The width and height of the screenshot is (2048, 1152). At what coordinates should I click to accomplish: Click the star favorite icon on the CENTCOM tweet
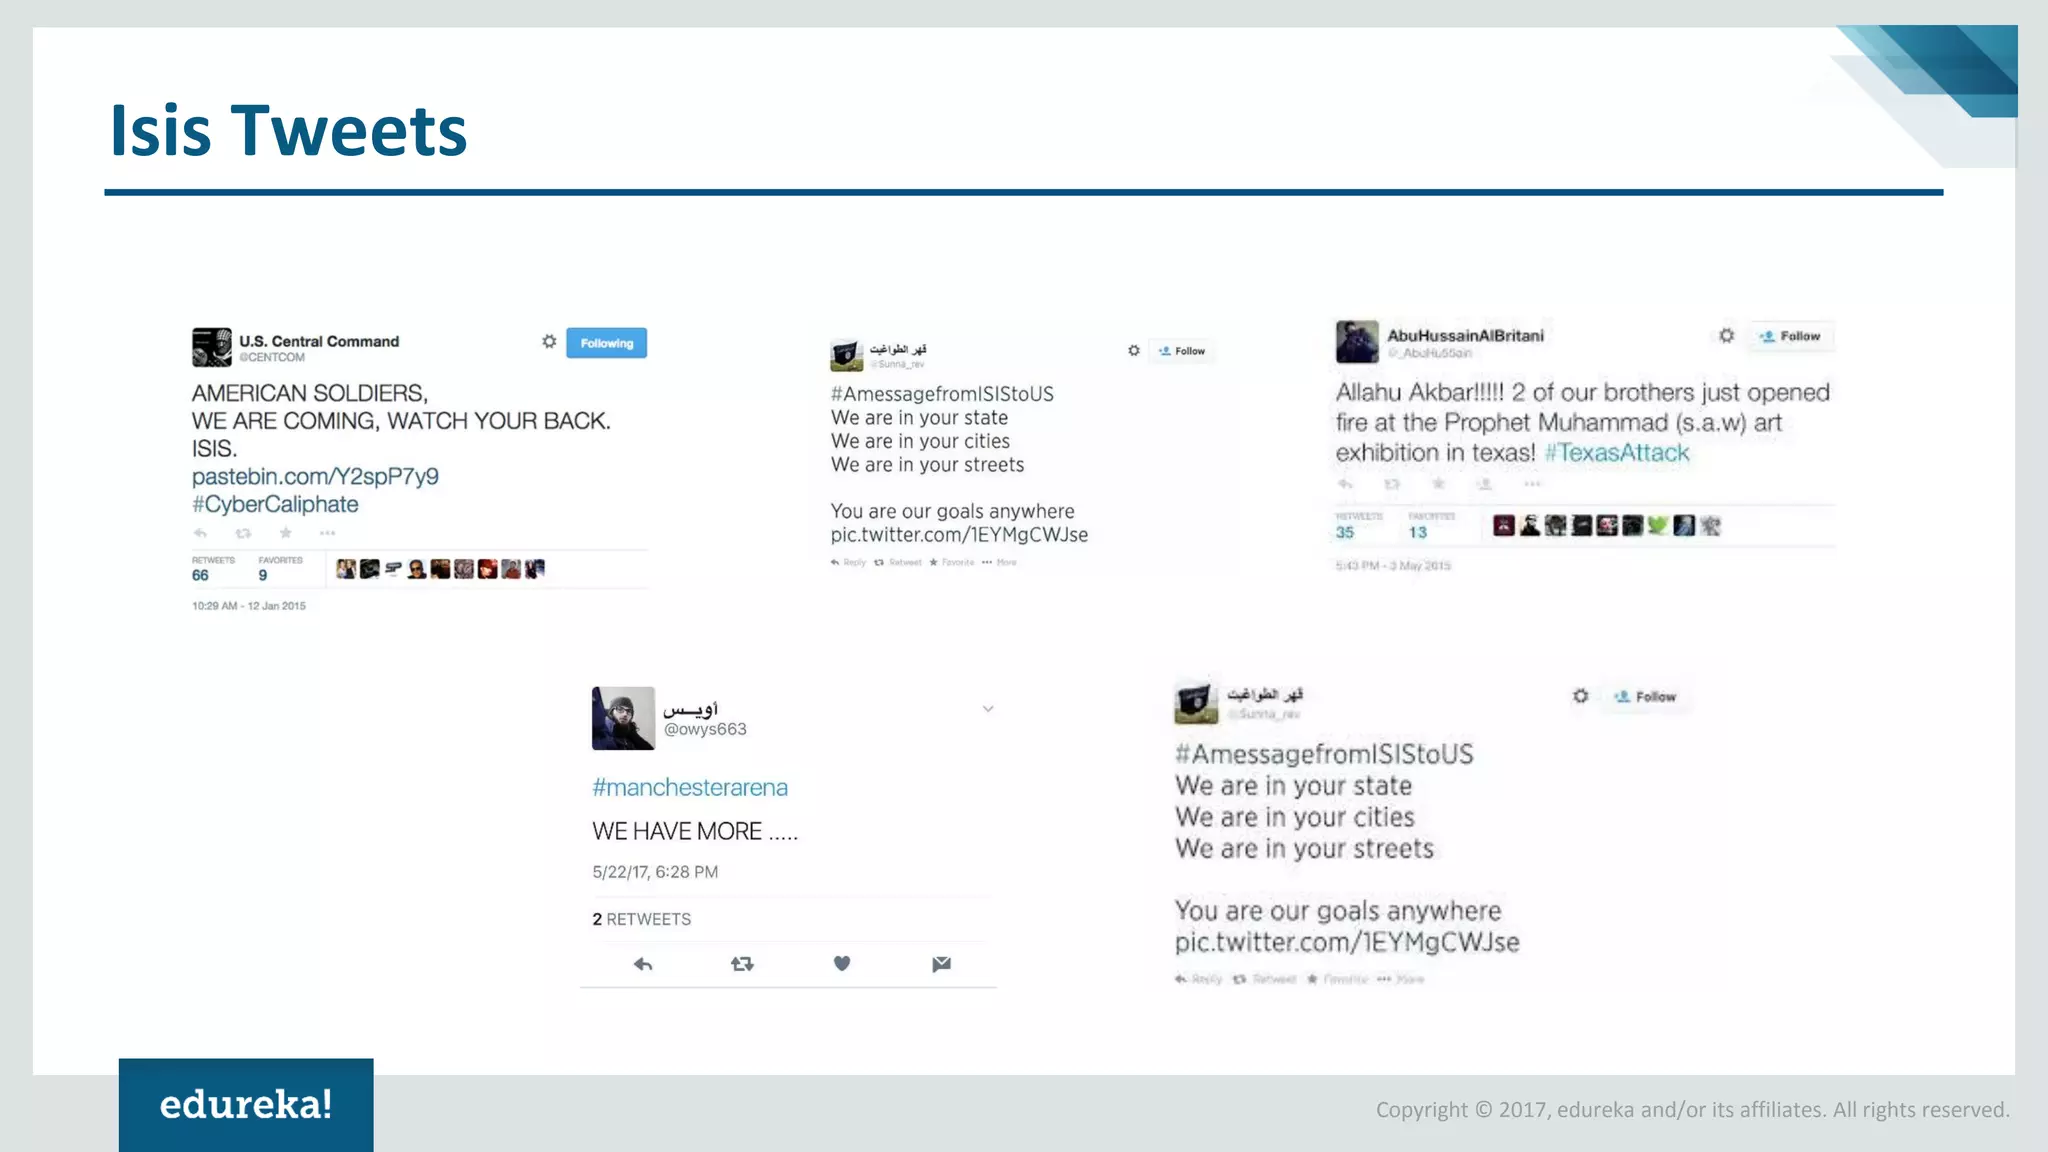point(286,533)
